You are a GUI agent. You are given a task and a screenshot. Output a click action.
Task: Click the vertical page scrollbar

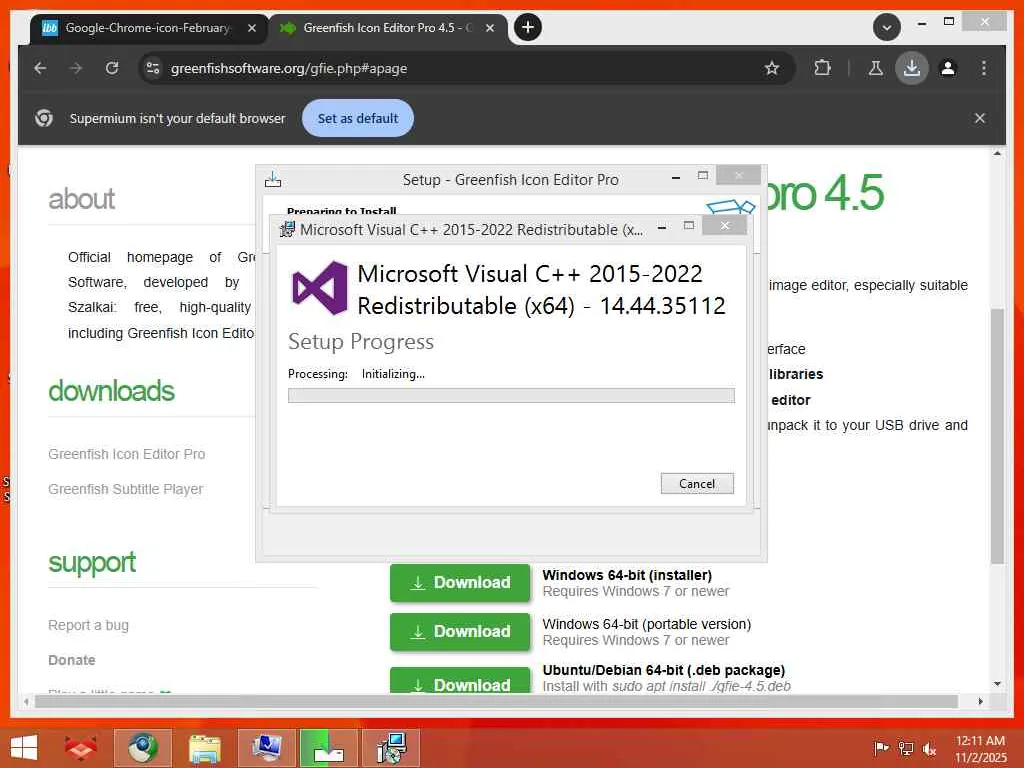click(x=997, y=434)
